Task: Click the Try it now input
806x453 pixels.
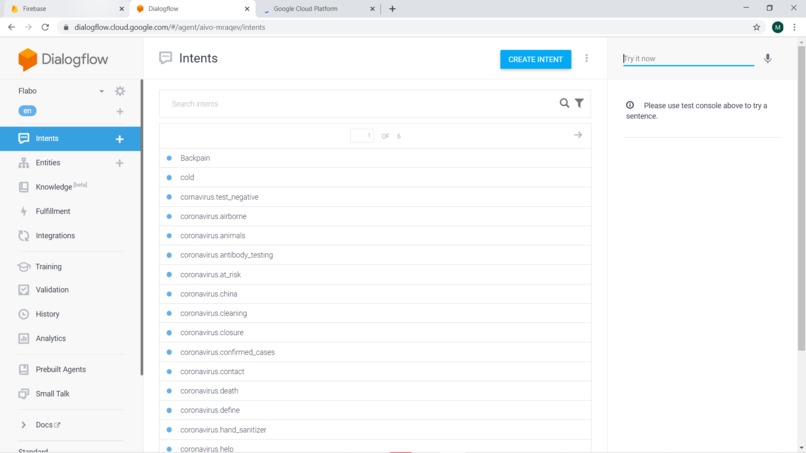Action: point(688,59)
